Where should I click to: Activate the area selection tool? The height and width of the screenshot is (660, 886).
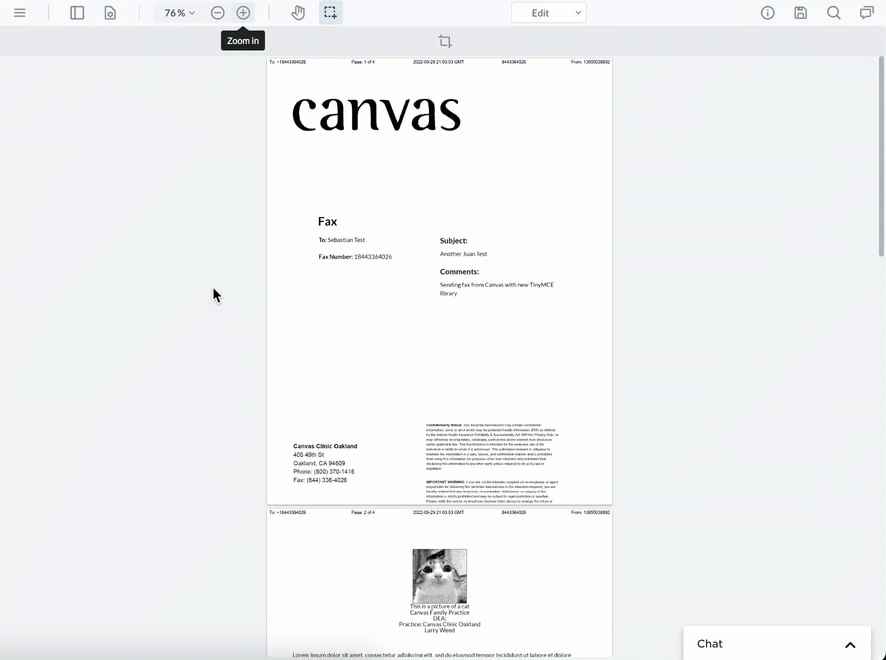(330, 13)
